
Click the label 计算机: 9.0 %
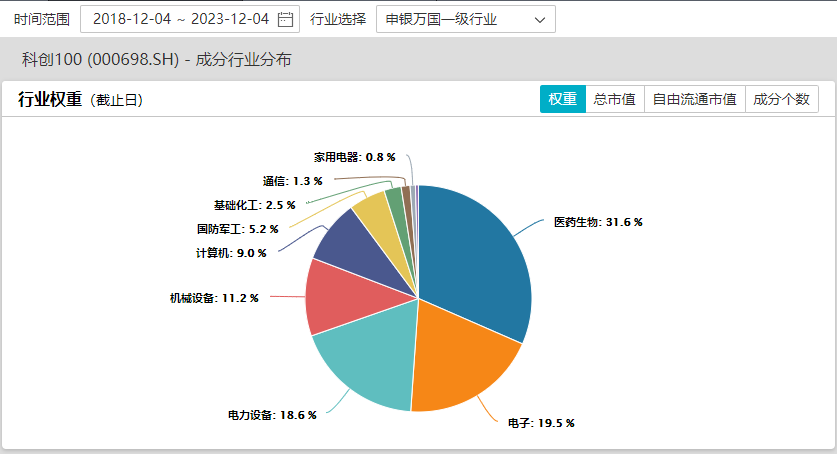coord(231,253)
